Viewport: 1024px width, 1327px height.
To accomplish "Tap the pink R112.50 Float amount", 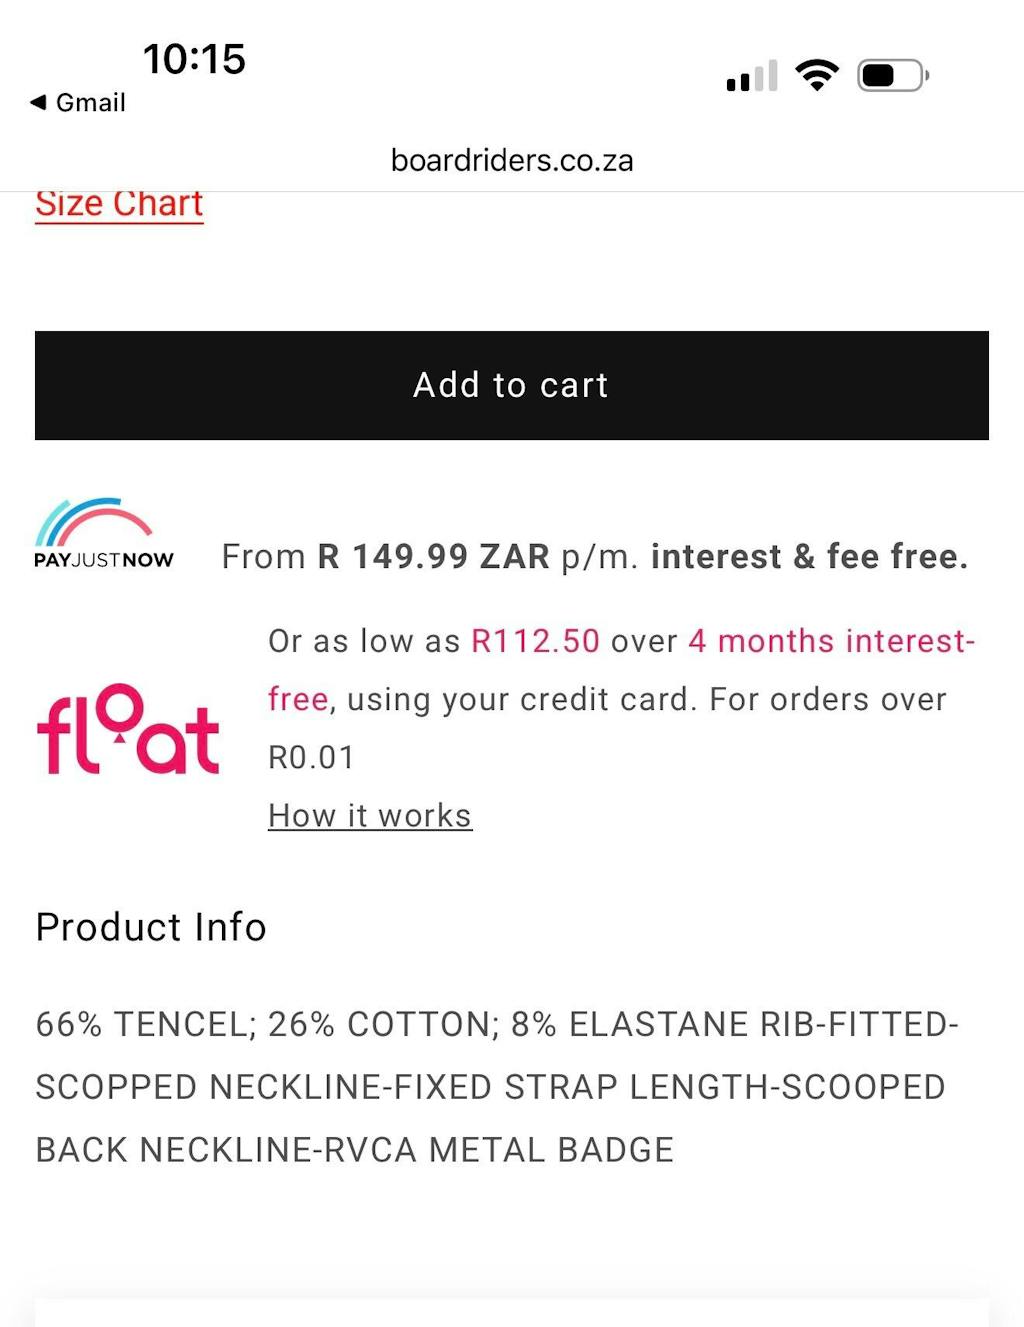I will (x=535, y=641).
